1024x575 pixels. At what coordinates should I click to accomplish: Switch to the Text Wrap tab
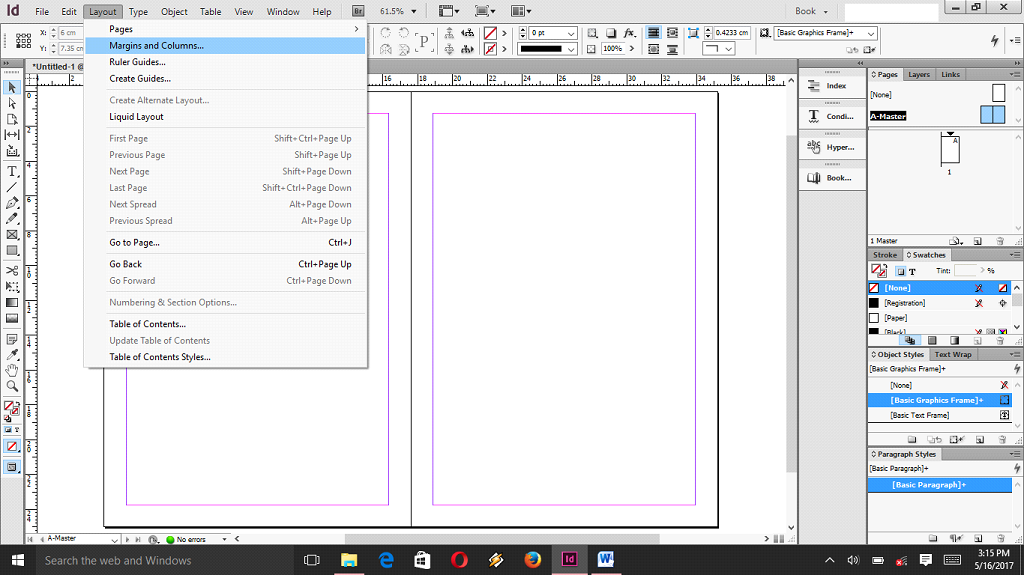[952, 354]
